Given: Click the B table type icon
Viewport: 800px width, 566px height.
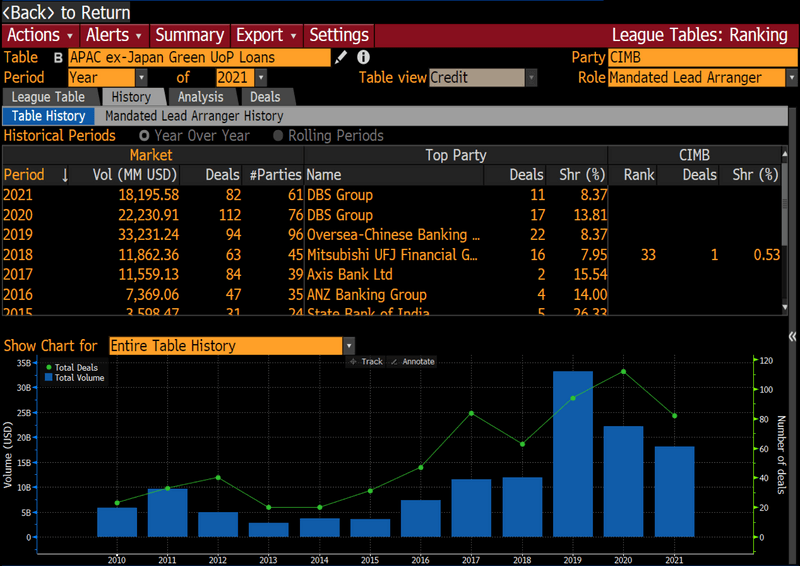Looking at the screenshot, I should (x=58, y=58).
